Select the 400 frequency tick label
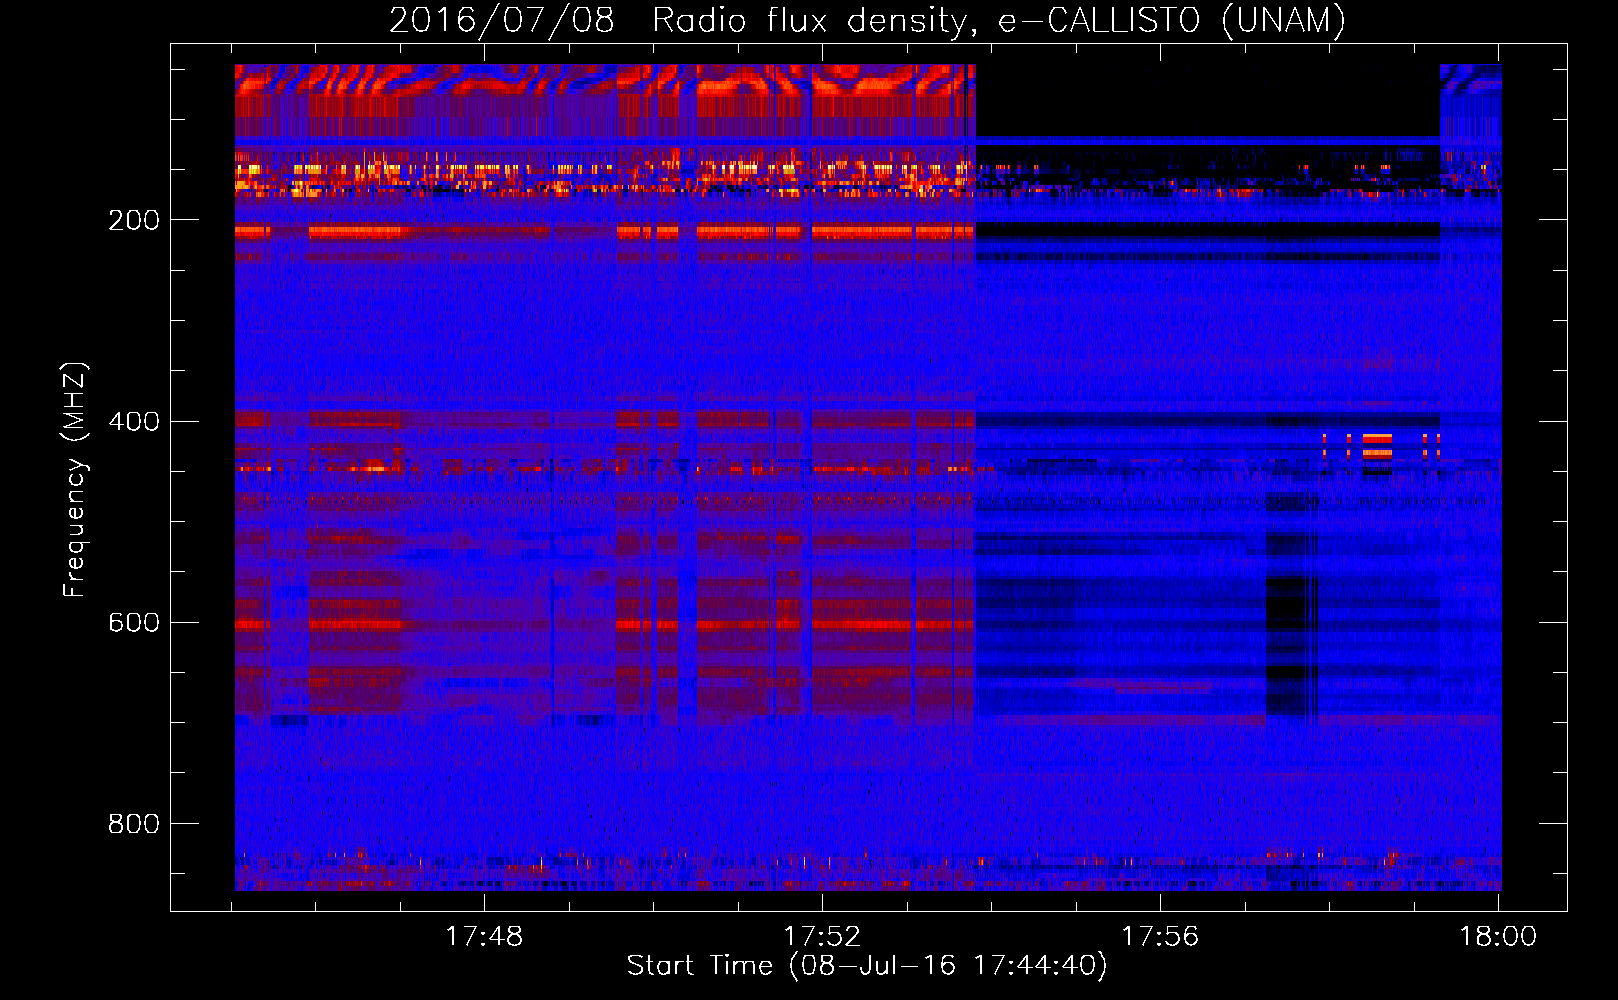This screenshot has width=1618, height=1000. click(134, 421)
